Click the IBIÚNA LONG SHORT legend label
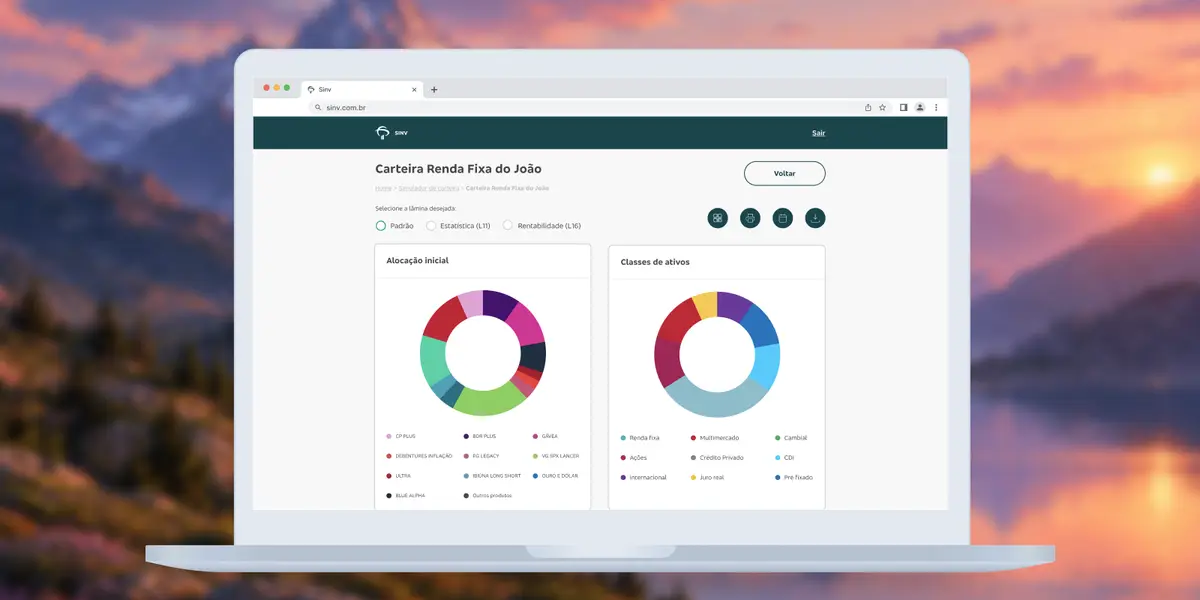Screen dimensions: 1200x600 click(x=497, y=476)
